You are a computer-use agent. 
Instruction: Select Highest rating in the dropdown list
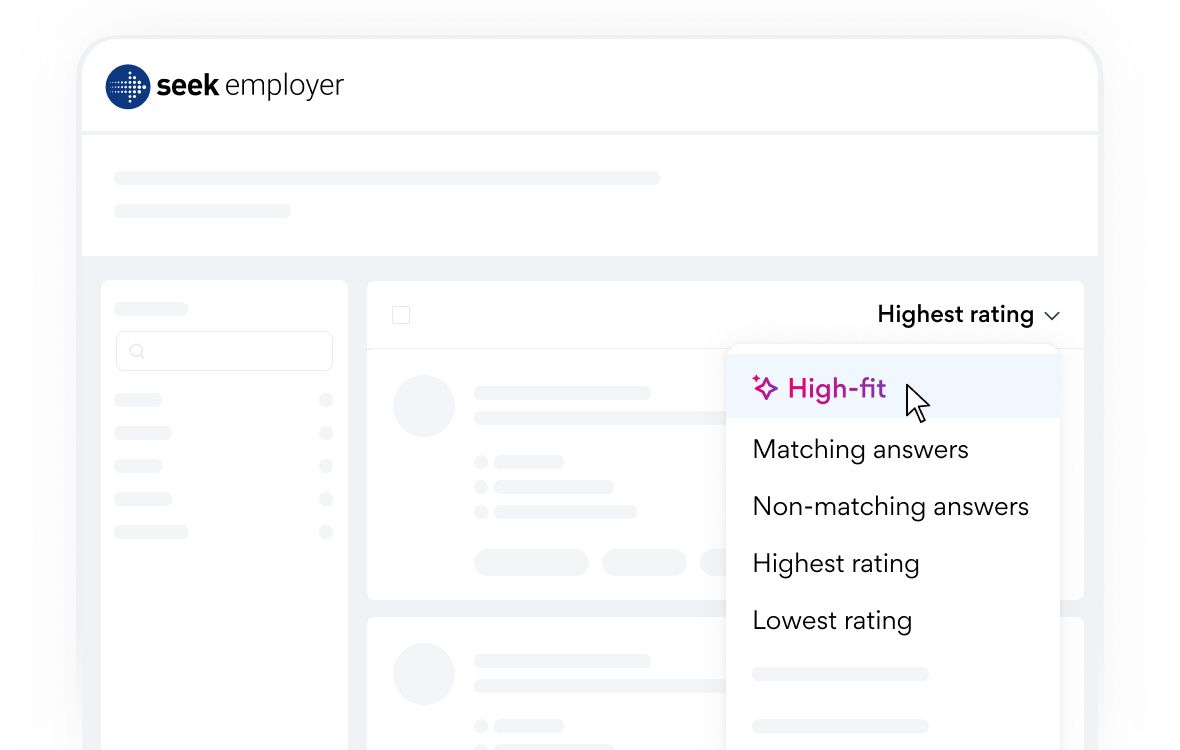[835, 563]
